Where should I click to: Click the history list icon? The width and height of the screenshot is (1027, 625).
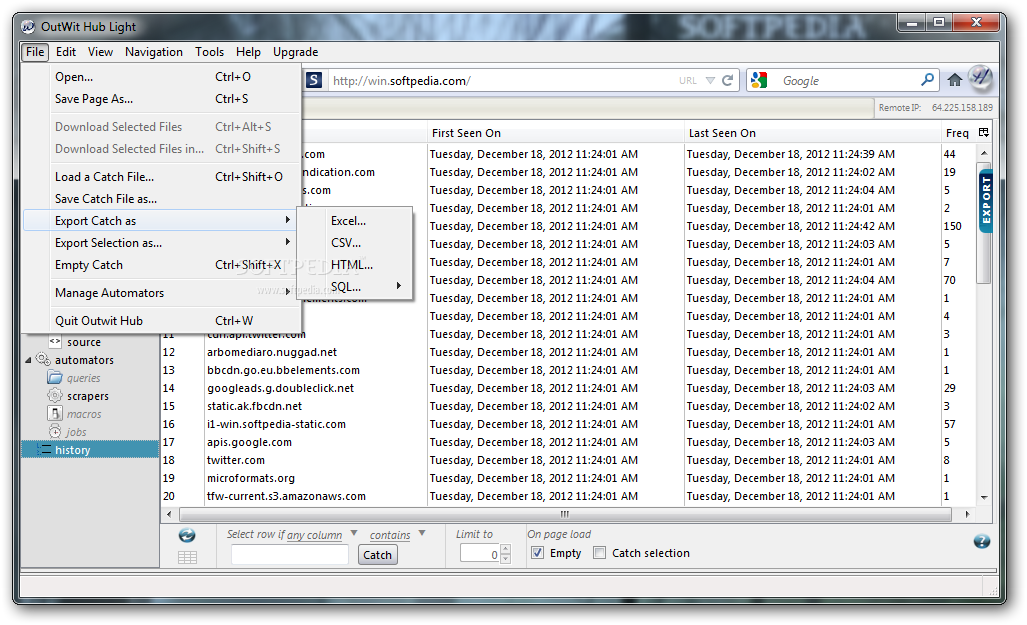pos(43,449)
